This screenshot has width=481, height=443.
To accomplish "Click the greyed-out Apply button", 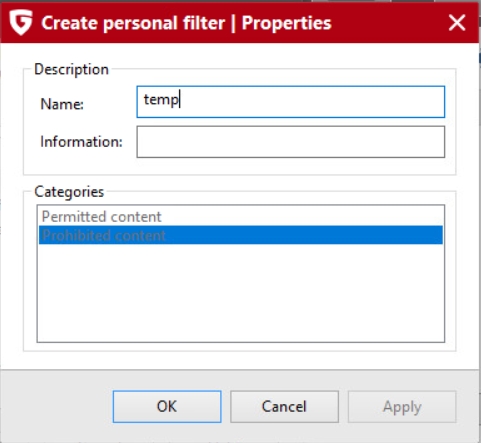I will (402, 407).
